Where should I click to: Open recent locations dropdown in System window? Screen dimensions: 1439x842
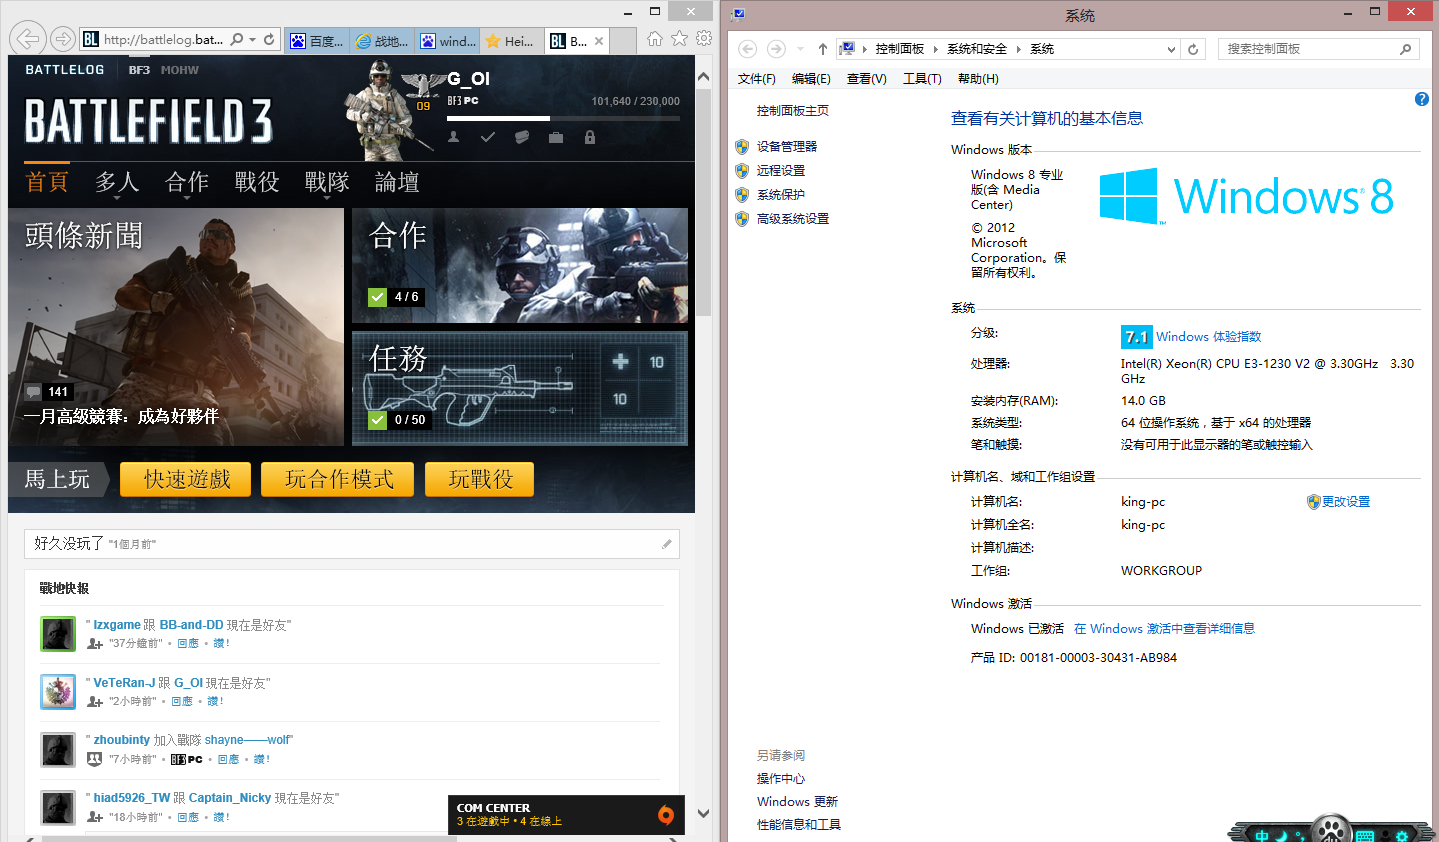[801, 49]
